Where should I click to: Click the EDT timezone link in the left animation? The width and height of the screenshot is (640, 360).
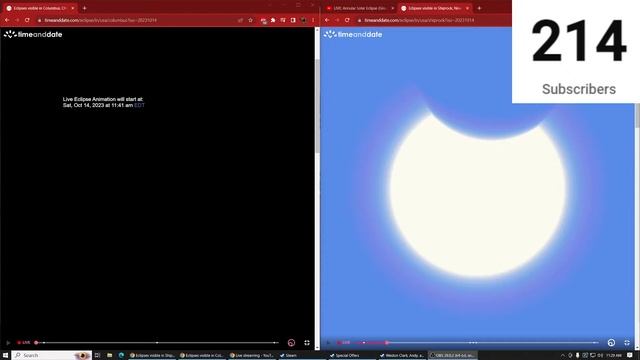pos(139,105)
